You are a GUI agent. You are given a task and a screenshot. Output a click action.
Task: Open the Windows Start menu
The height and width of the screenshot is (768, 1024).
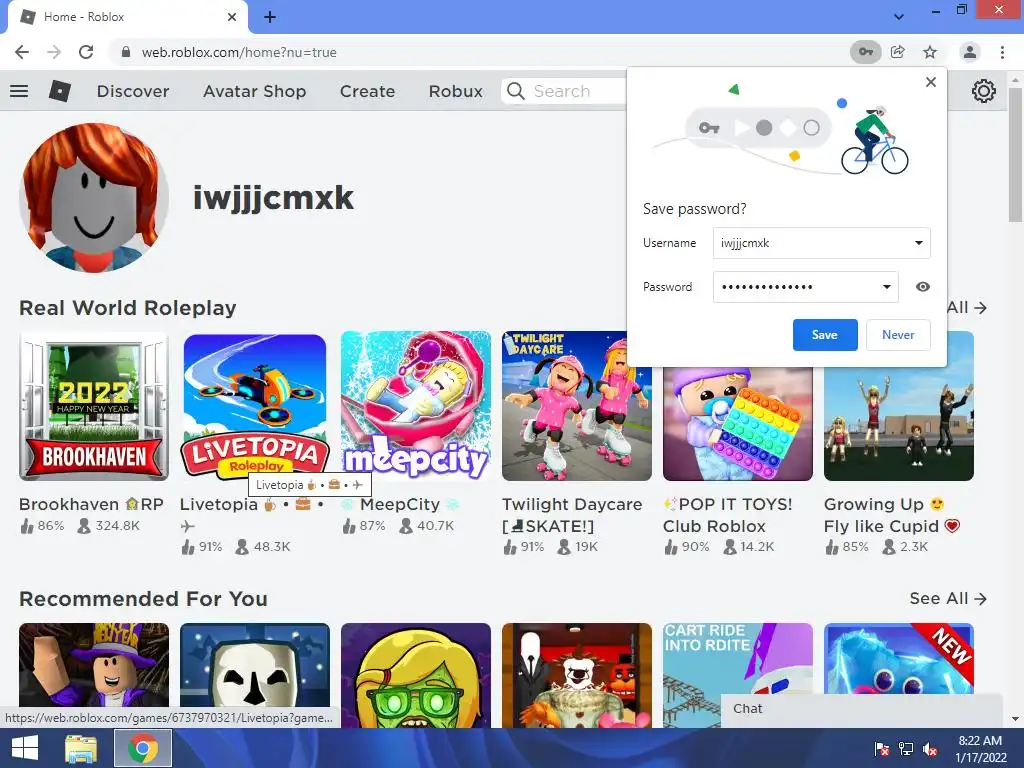point(24,748)
